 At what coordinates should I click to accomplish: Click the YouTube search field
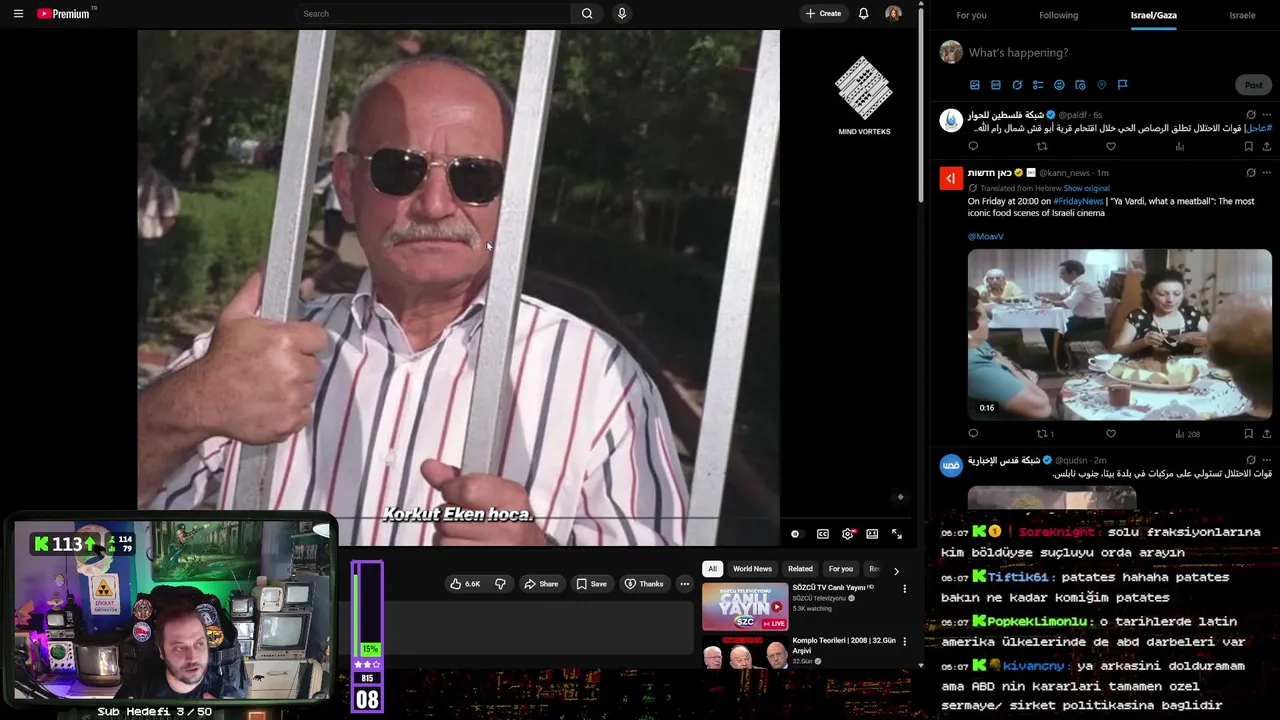pos(433,14)
